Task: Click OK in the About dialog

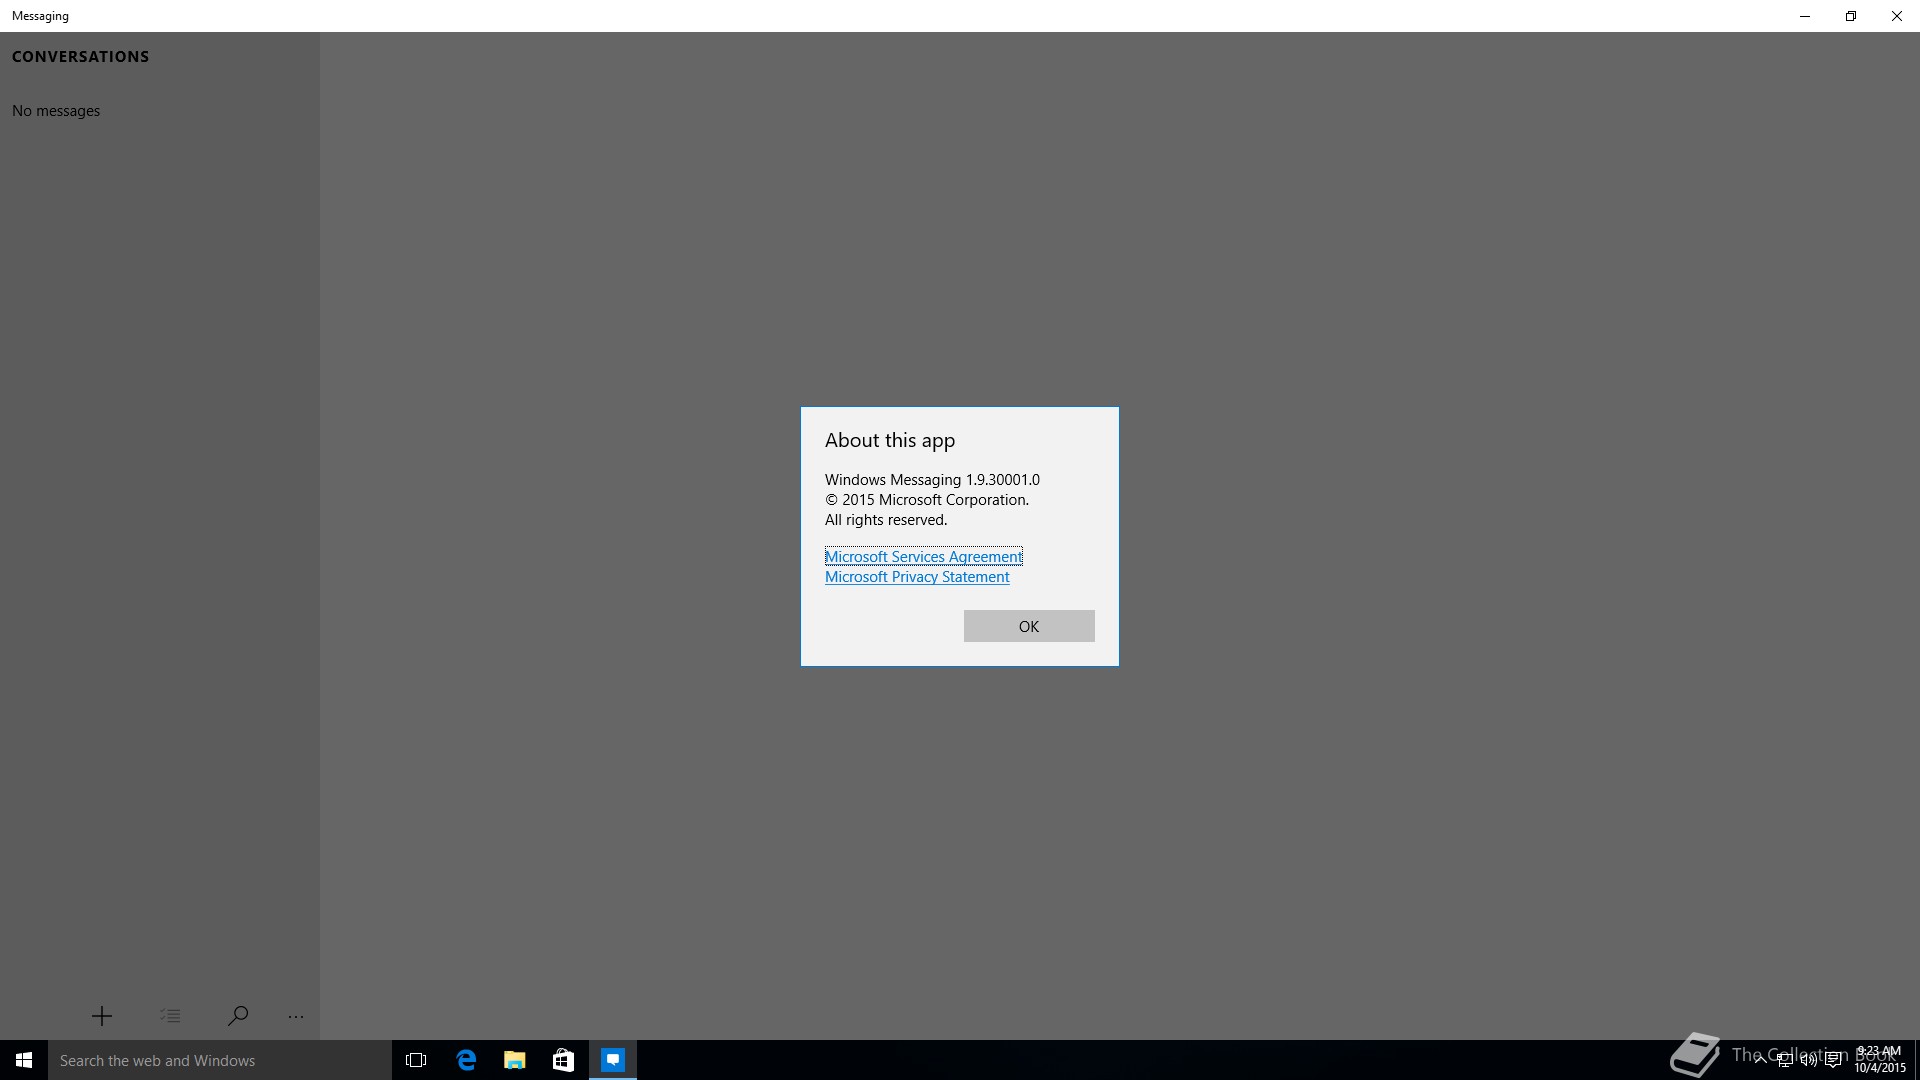Action: (x=1029, y=626)
